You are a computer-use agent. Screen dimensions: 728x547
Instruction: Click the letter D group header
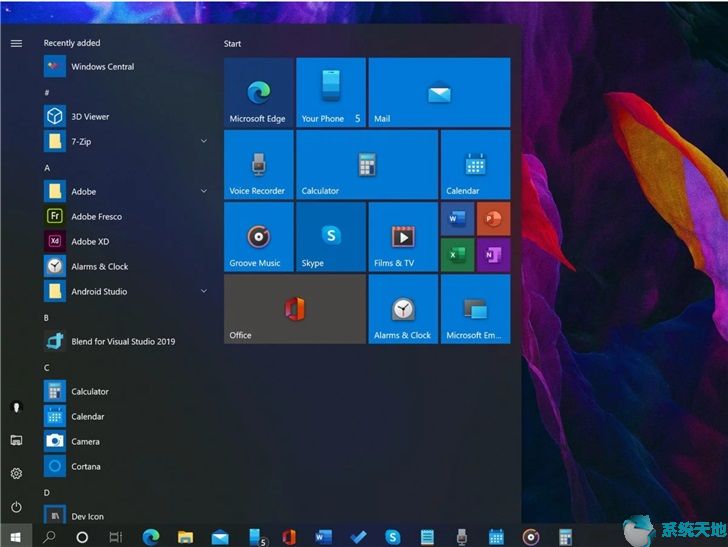(47, 492)
